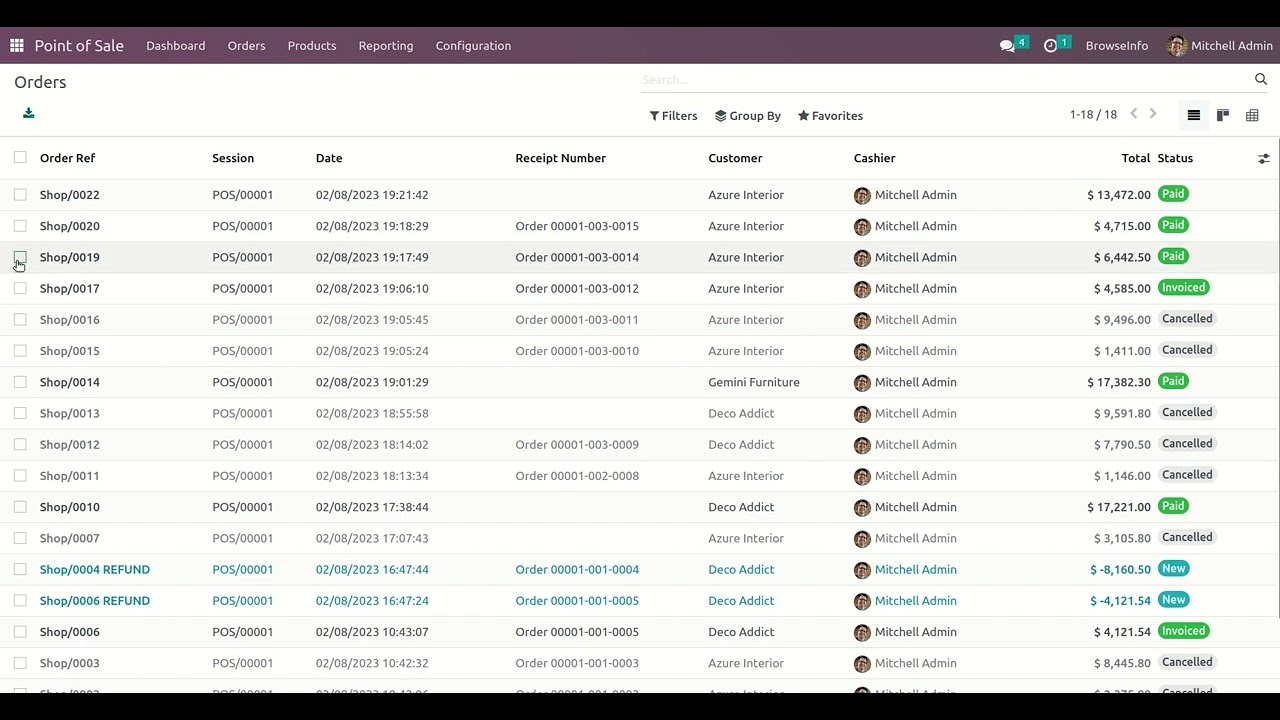The image size is (1280, 720).
Task: Open the Group By dropdown
Action: 748,116
